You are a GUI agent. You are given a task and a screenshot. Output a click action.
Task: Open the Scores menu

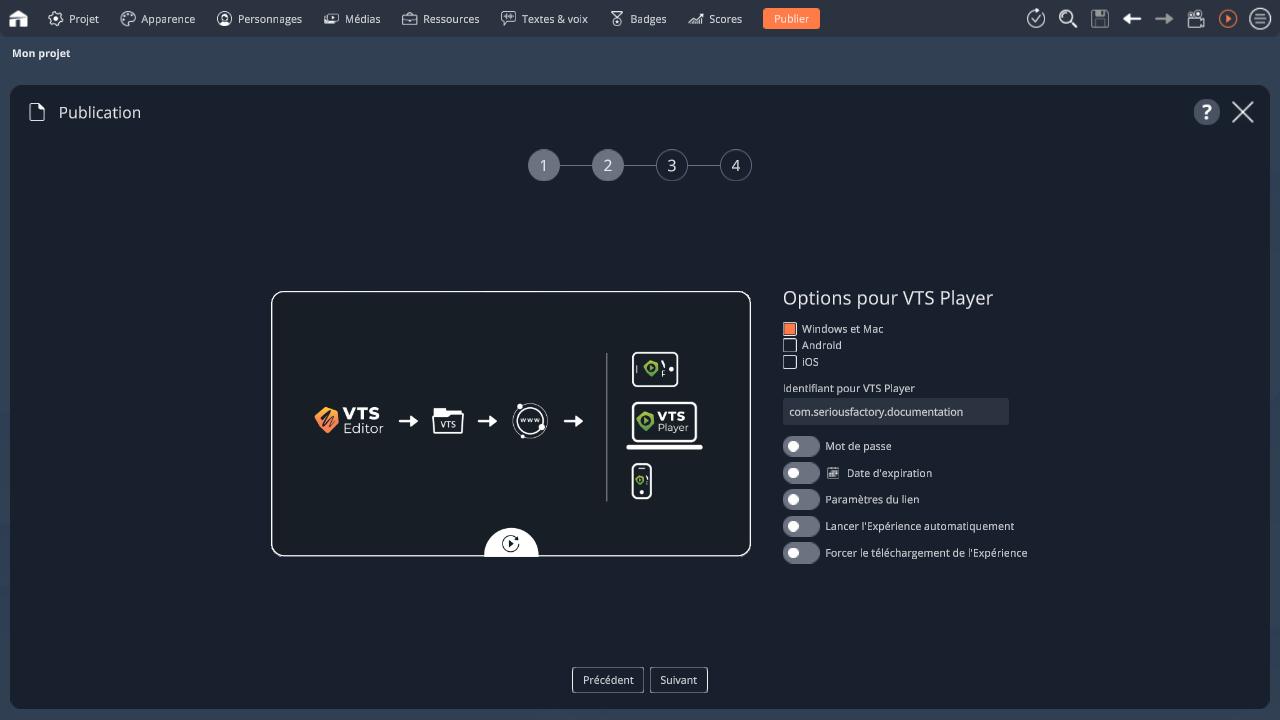tap(714, 18)
